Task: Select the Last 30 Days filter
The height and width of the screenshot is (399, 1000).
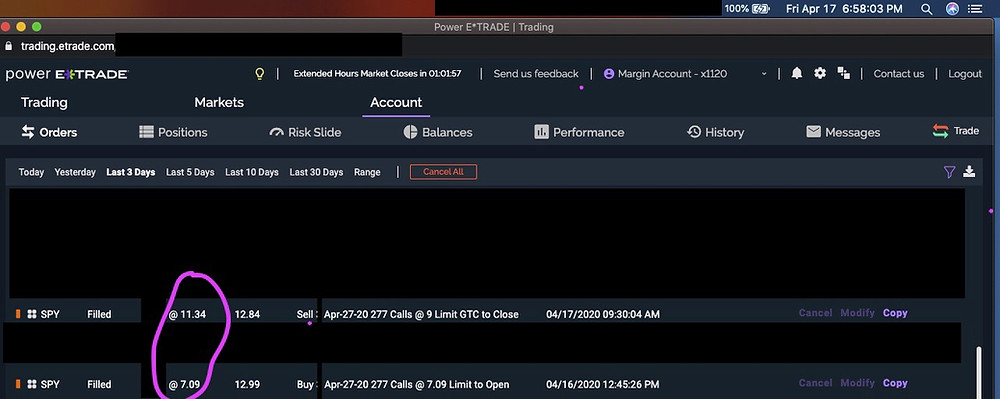Action: (x=316, y=172)
